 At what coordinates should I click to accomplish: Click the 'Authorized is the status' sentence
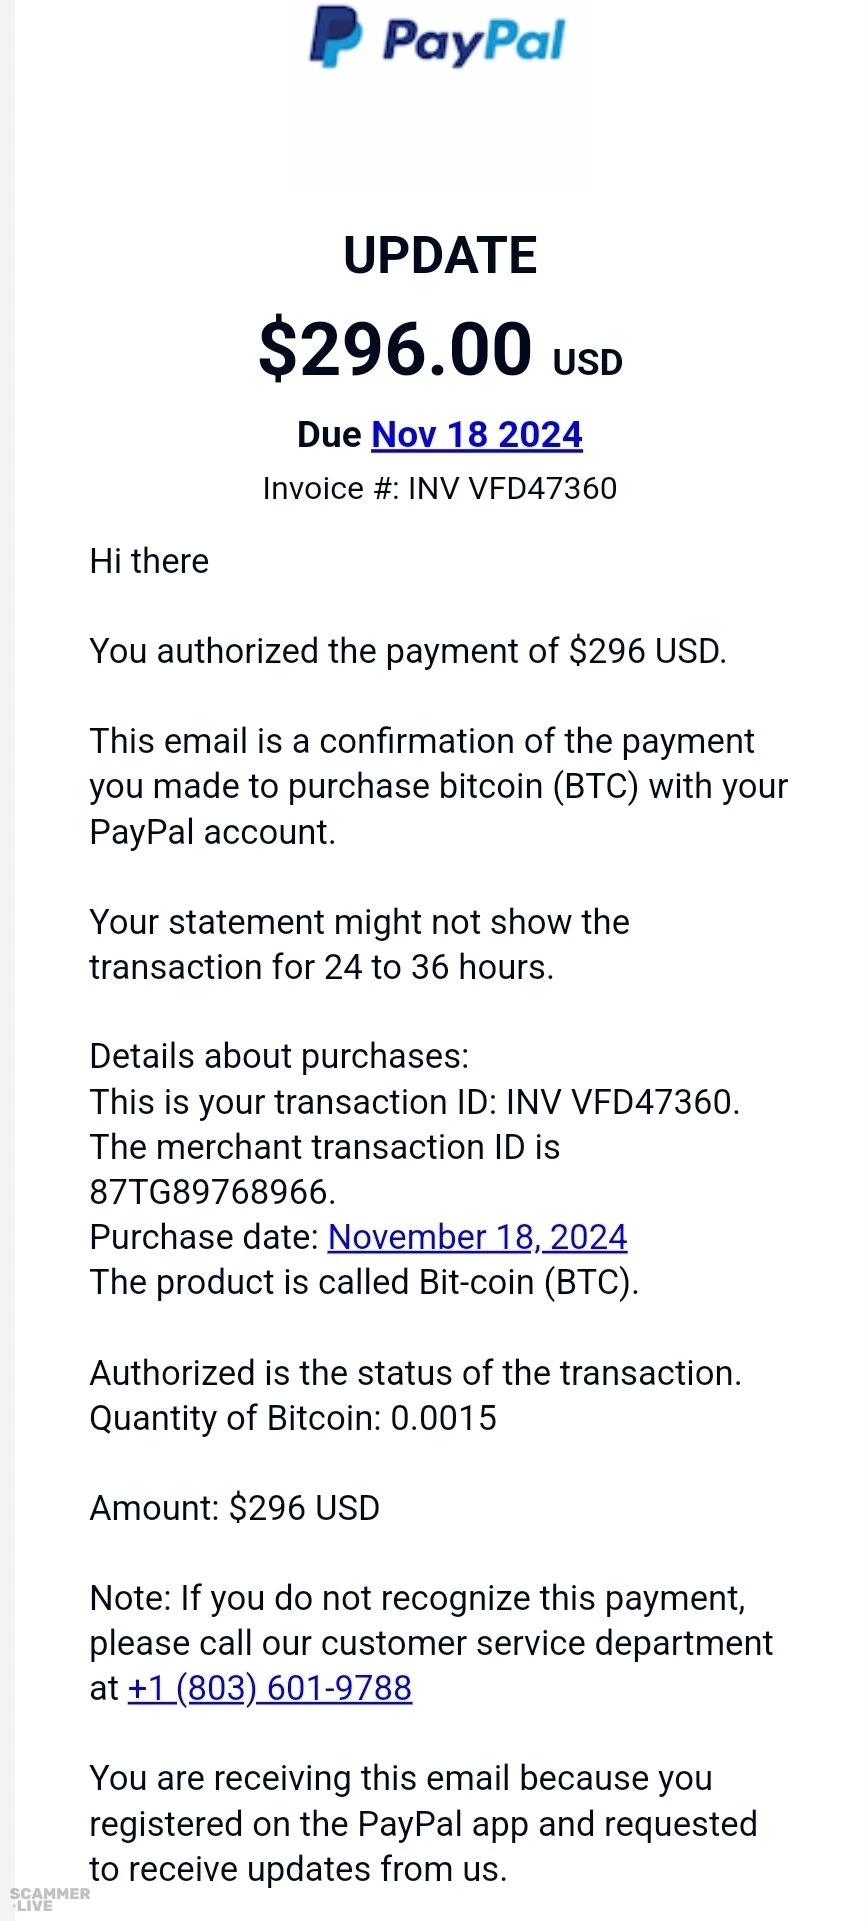coord(415,1373)
